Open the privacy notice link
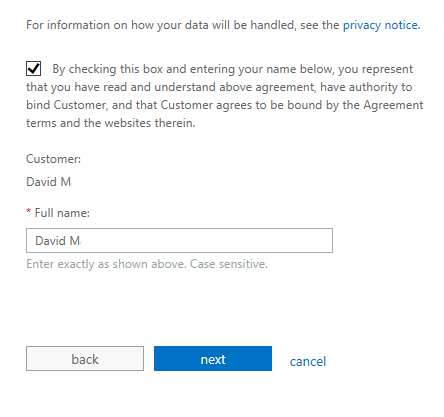444x417 pixels. tap(381, 25)
